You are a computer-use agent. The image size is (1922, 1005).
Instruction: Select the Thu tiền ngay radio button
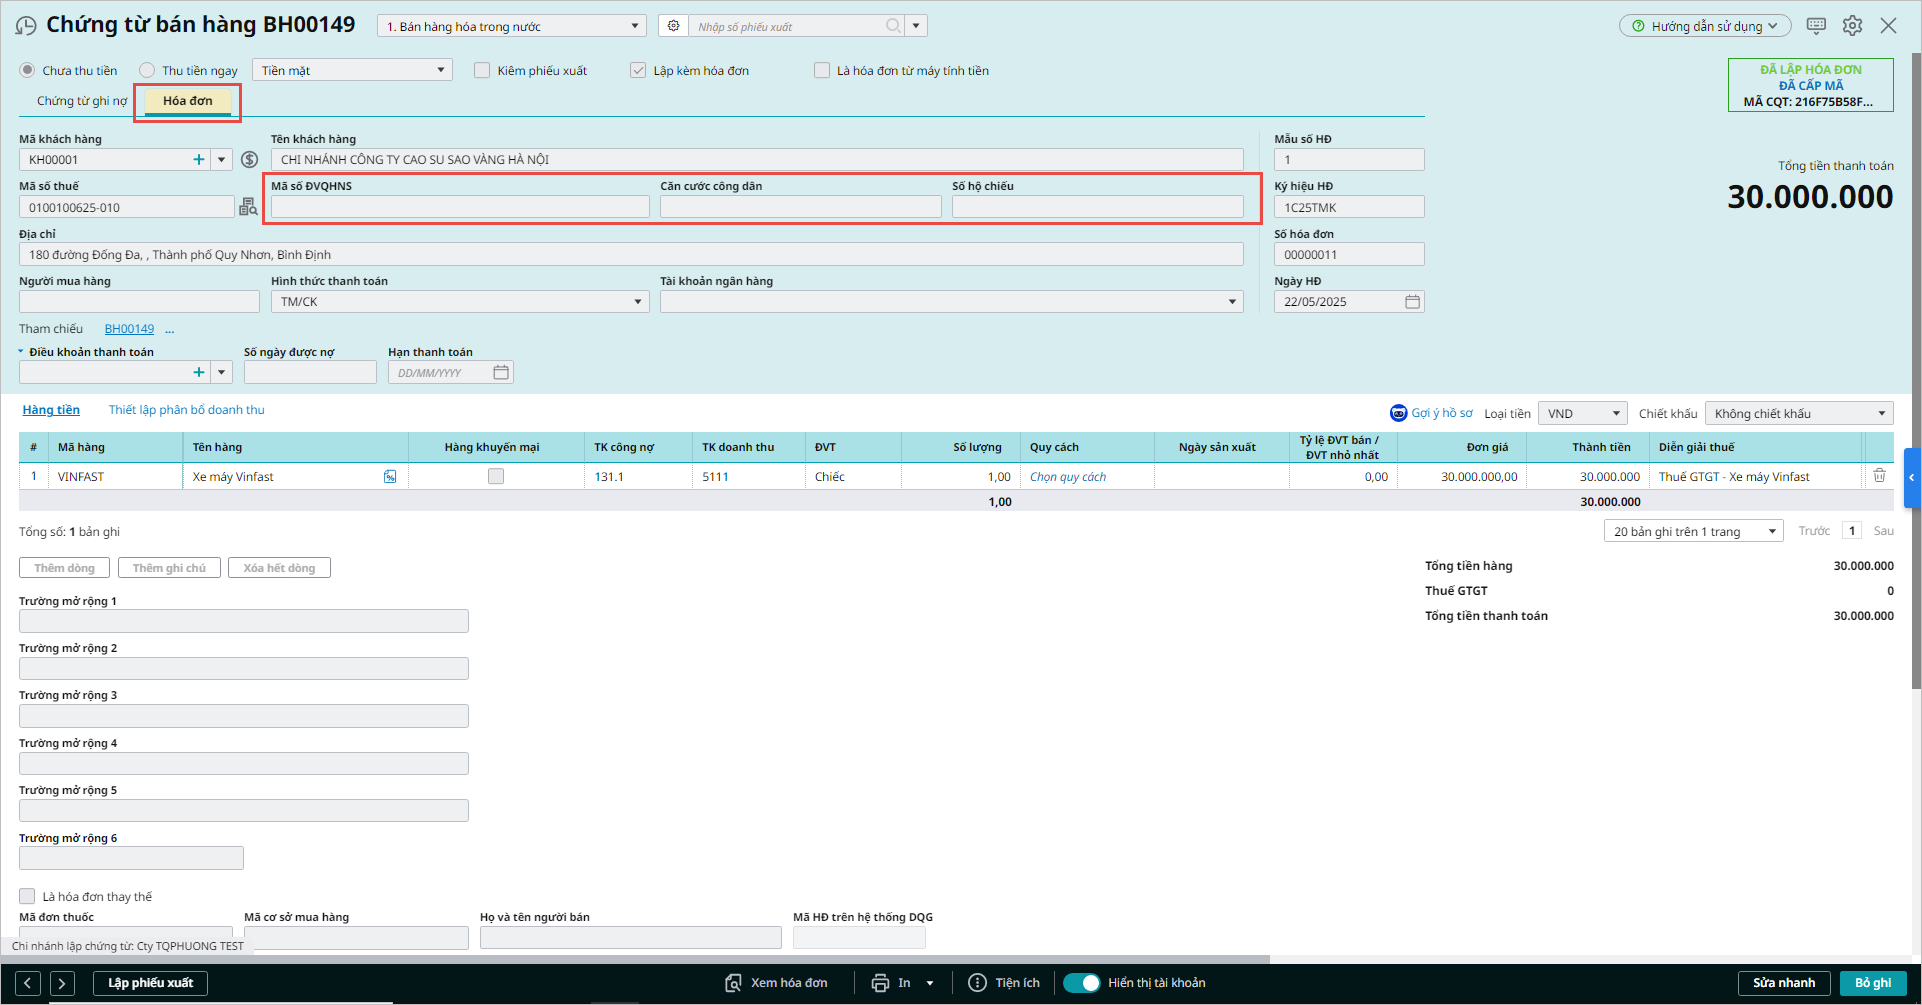click(x=148, y=70)
